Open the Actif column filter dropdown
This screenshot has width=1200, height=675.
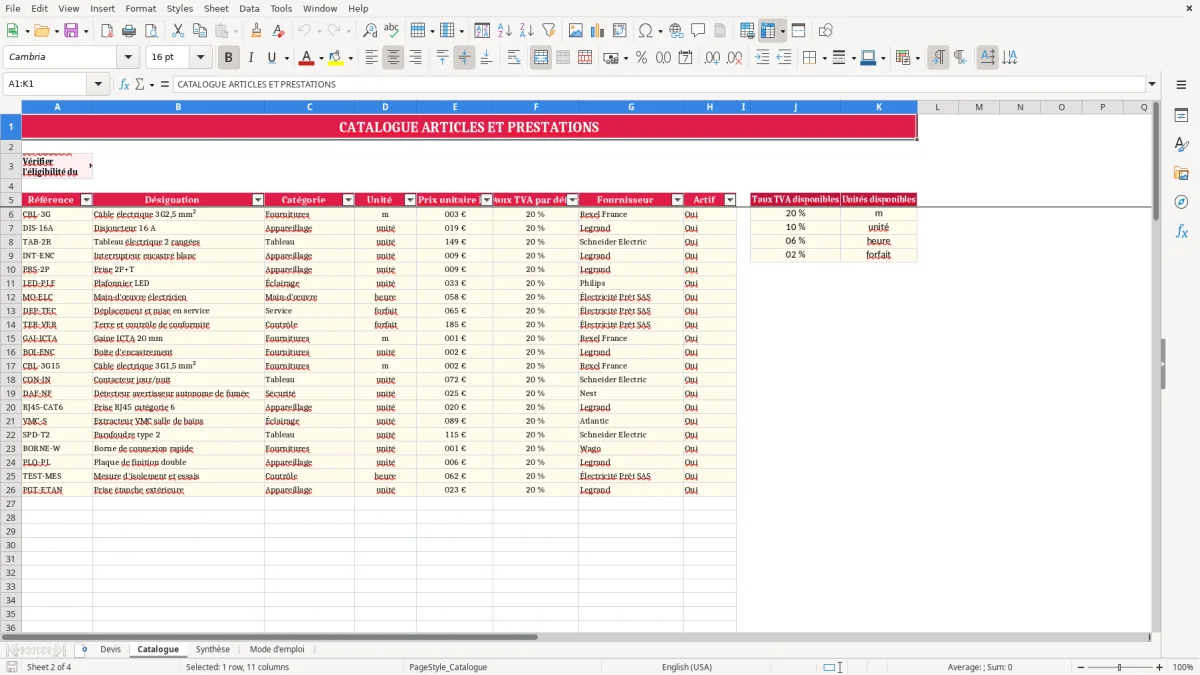point(730,200)
